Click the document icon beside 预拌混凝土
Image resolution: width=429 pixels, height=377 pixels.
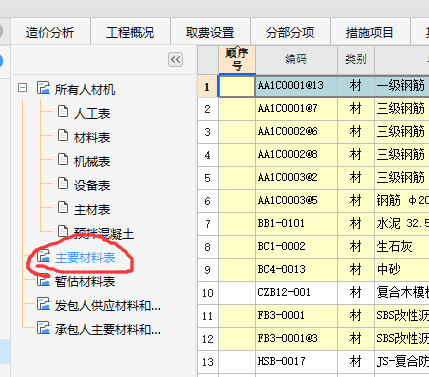(x=63, y=231)
